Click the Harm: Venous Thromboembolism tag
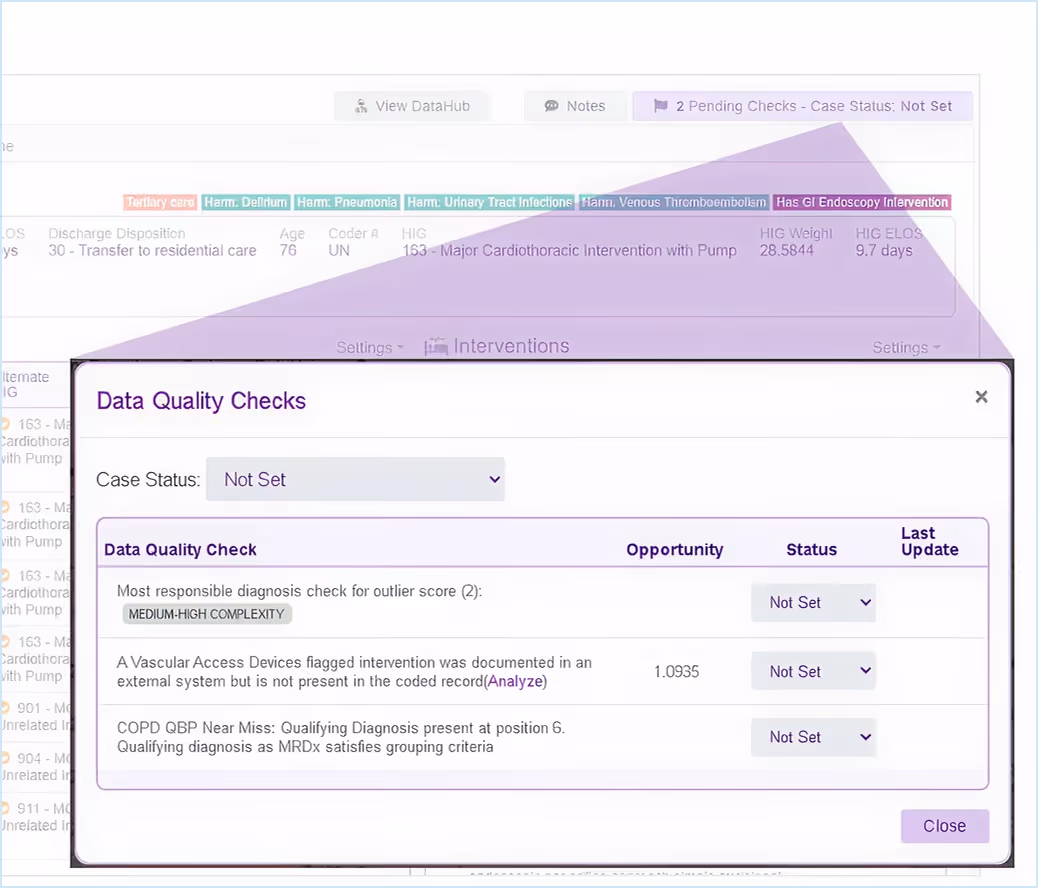 (x=674, y=202)
